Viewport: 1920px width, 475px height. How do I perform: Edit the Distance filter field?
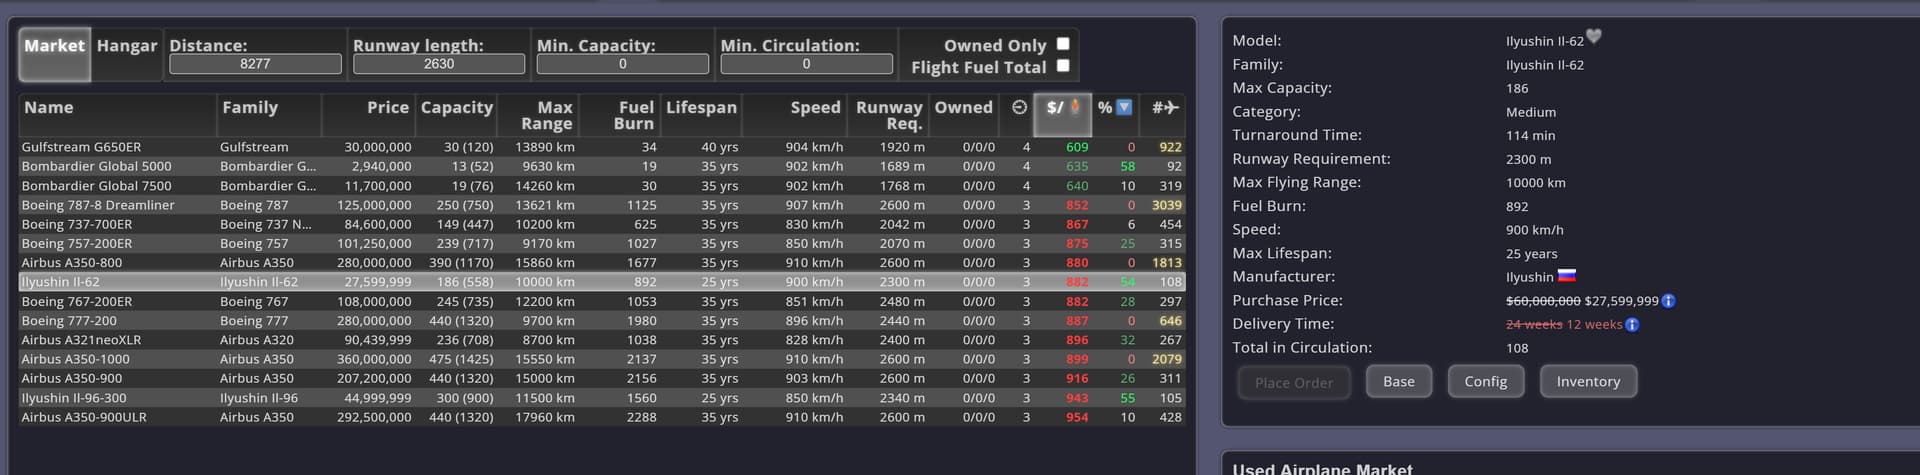255,64
